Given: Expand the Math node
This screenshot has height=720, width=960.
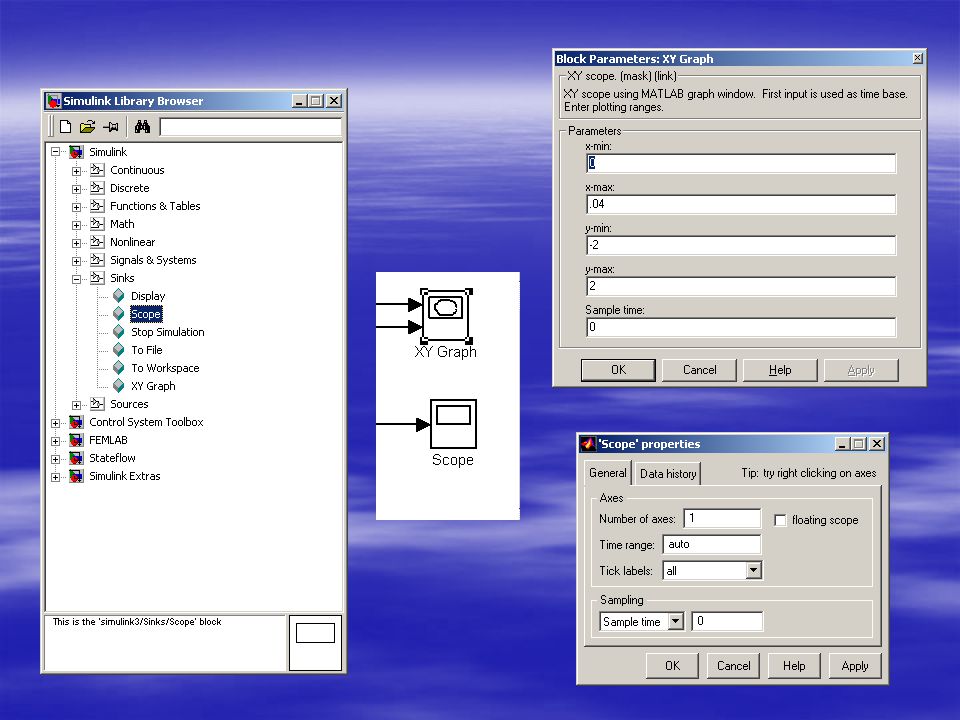Looking at the screenshot, I should point(77,225).
